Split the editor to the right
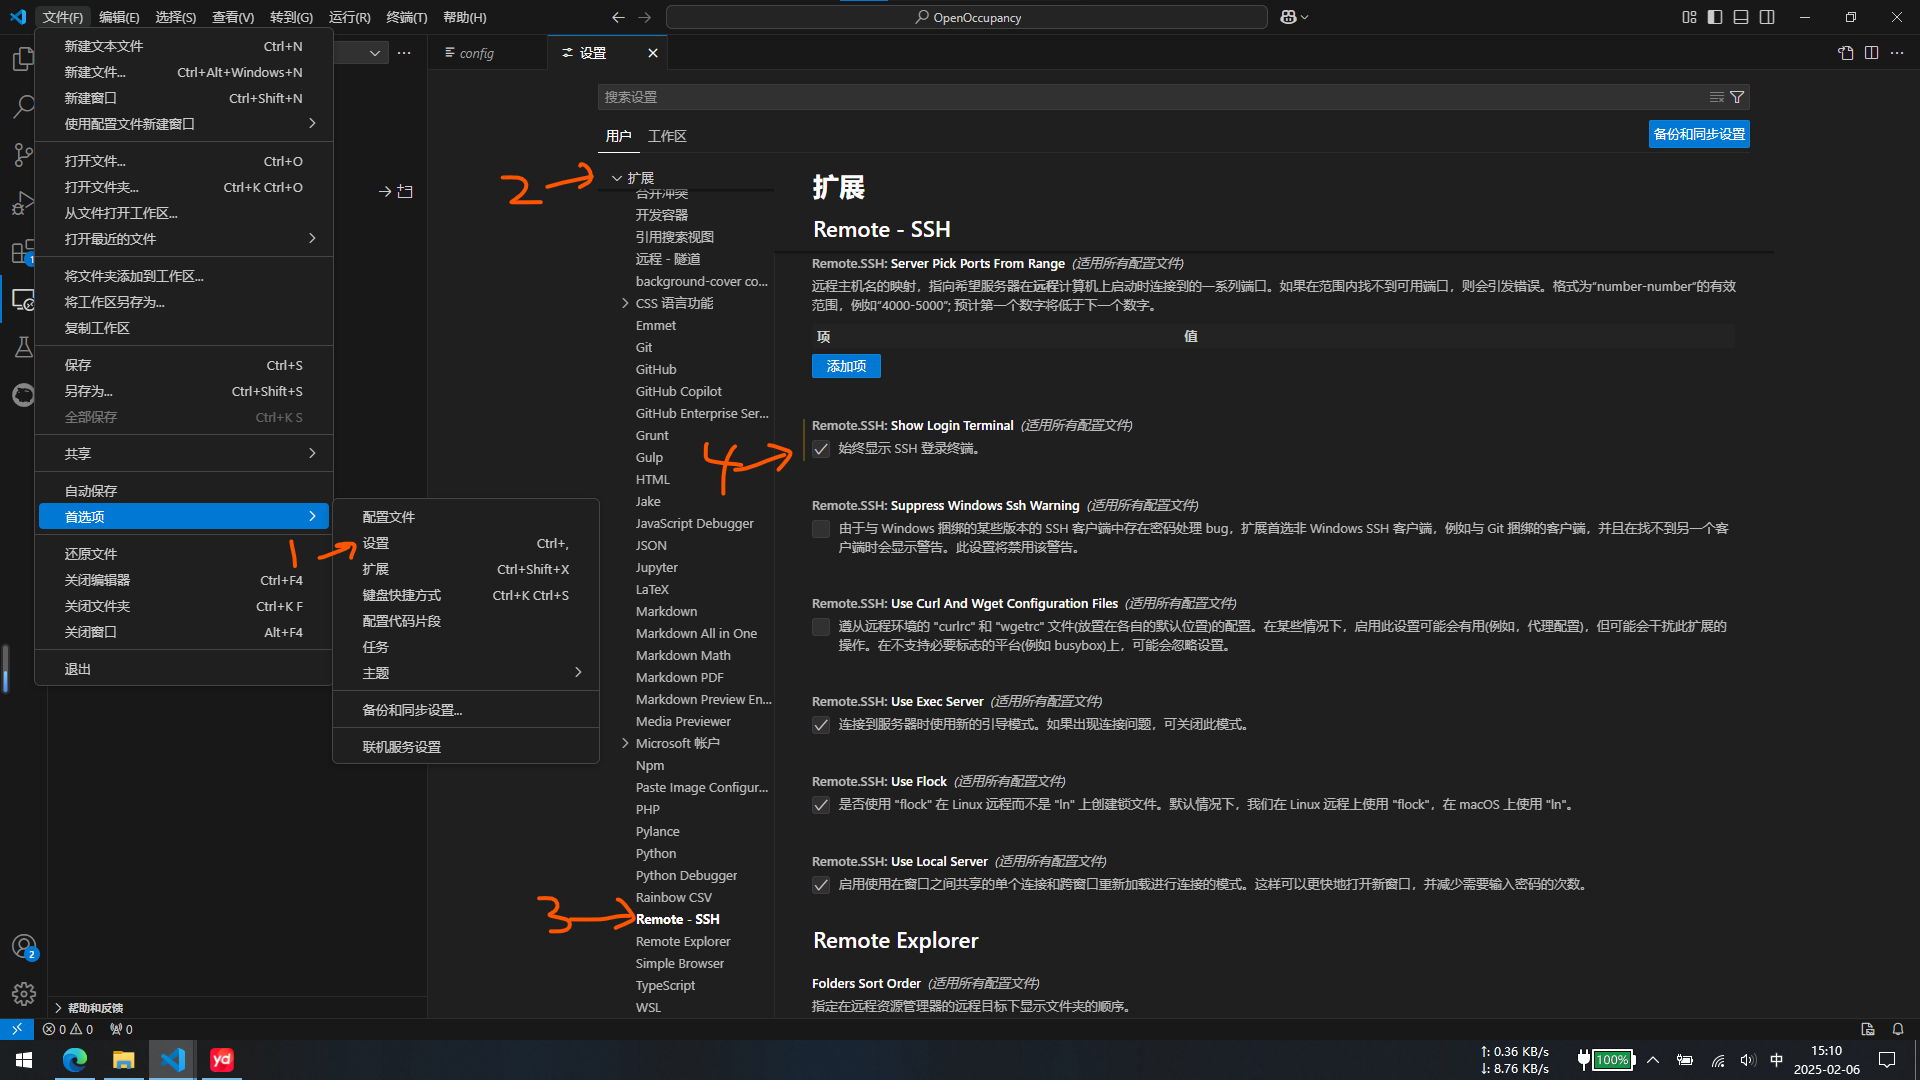1920x1080 pixels. pos(1871,53)
